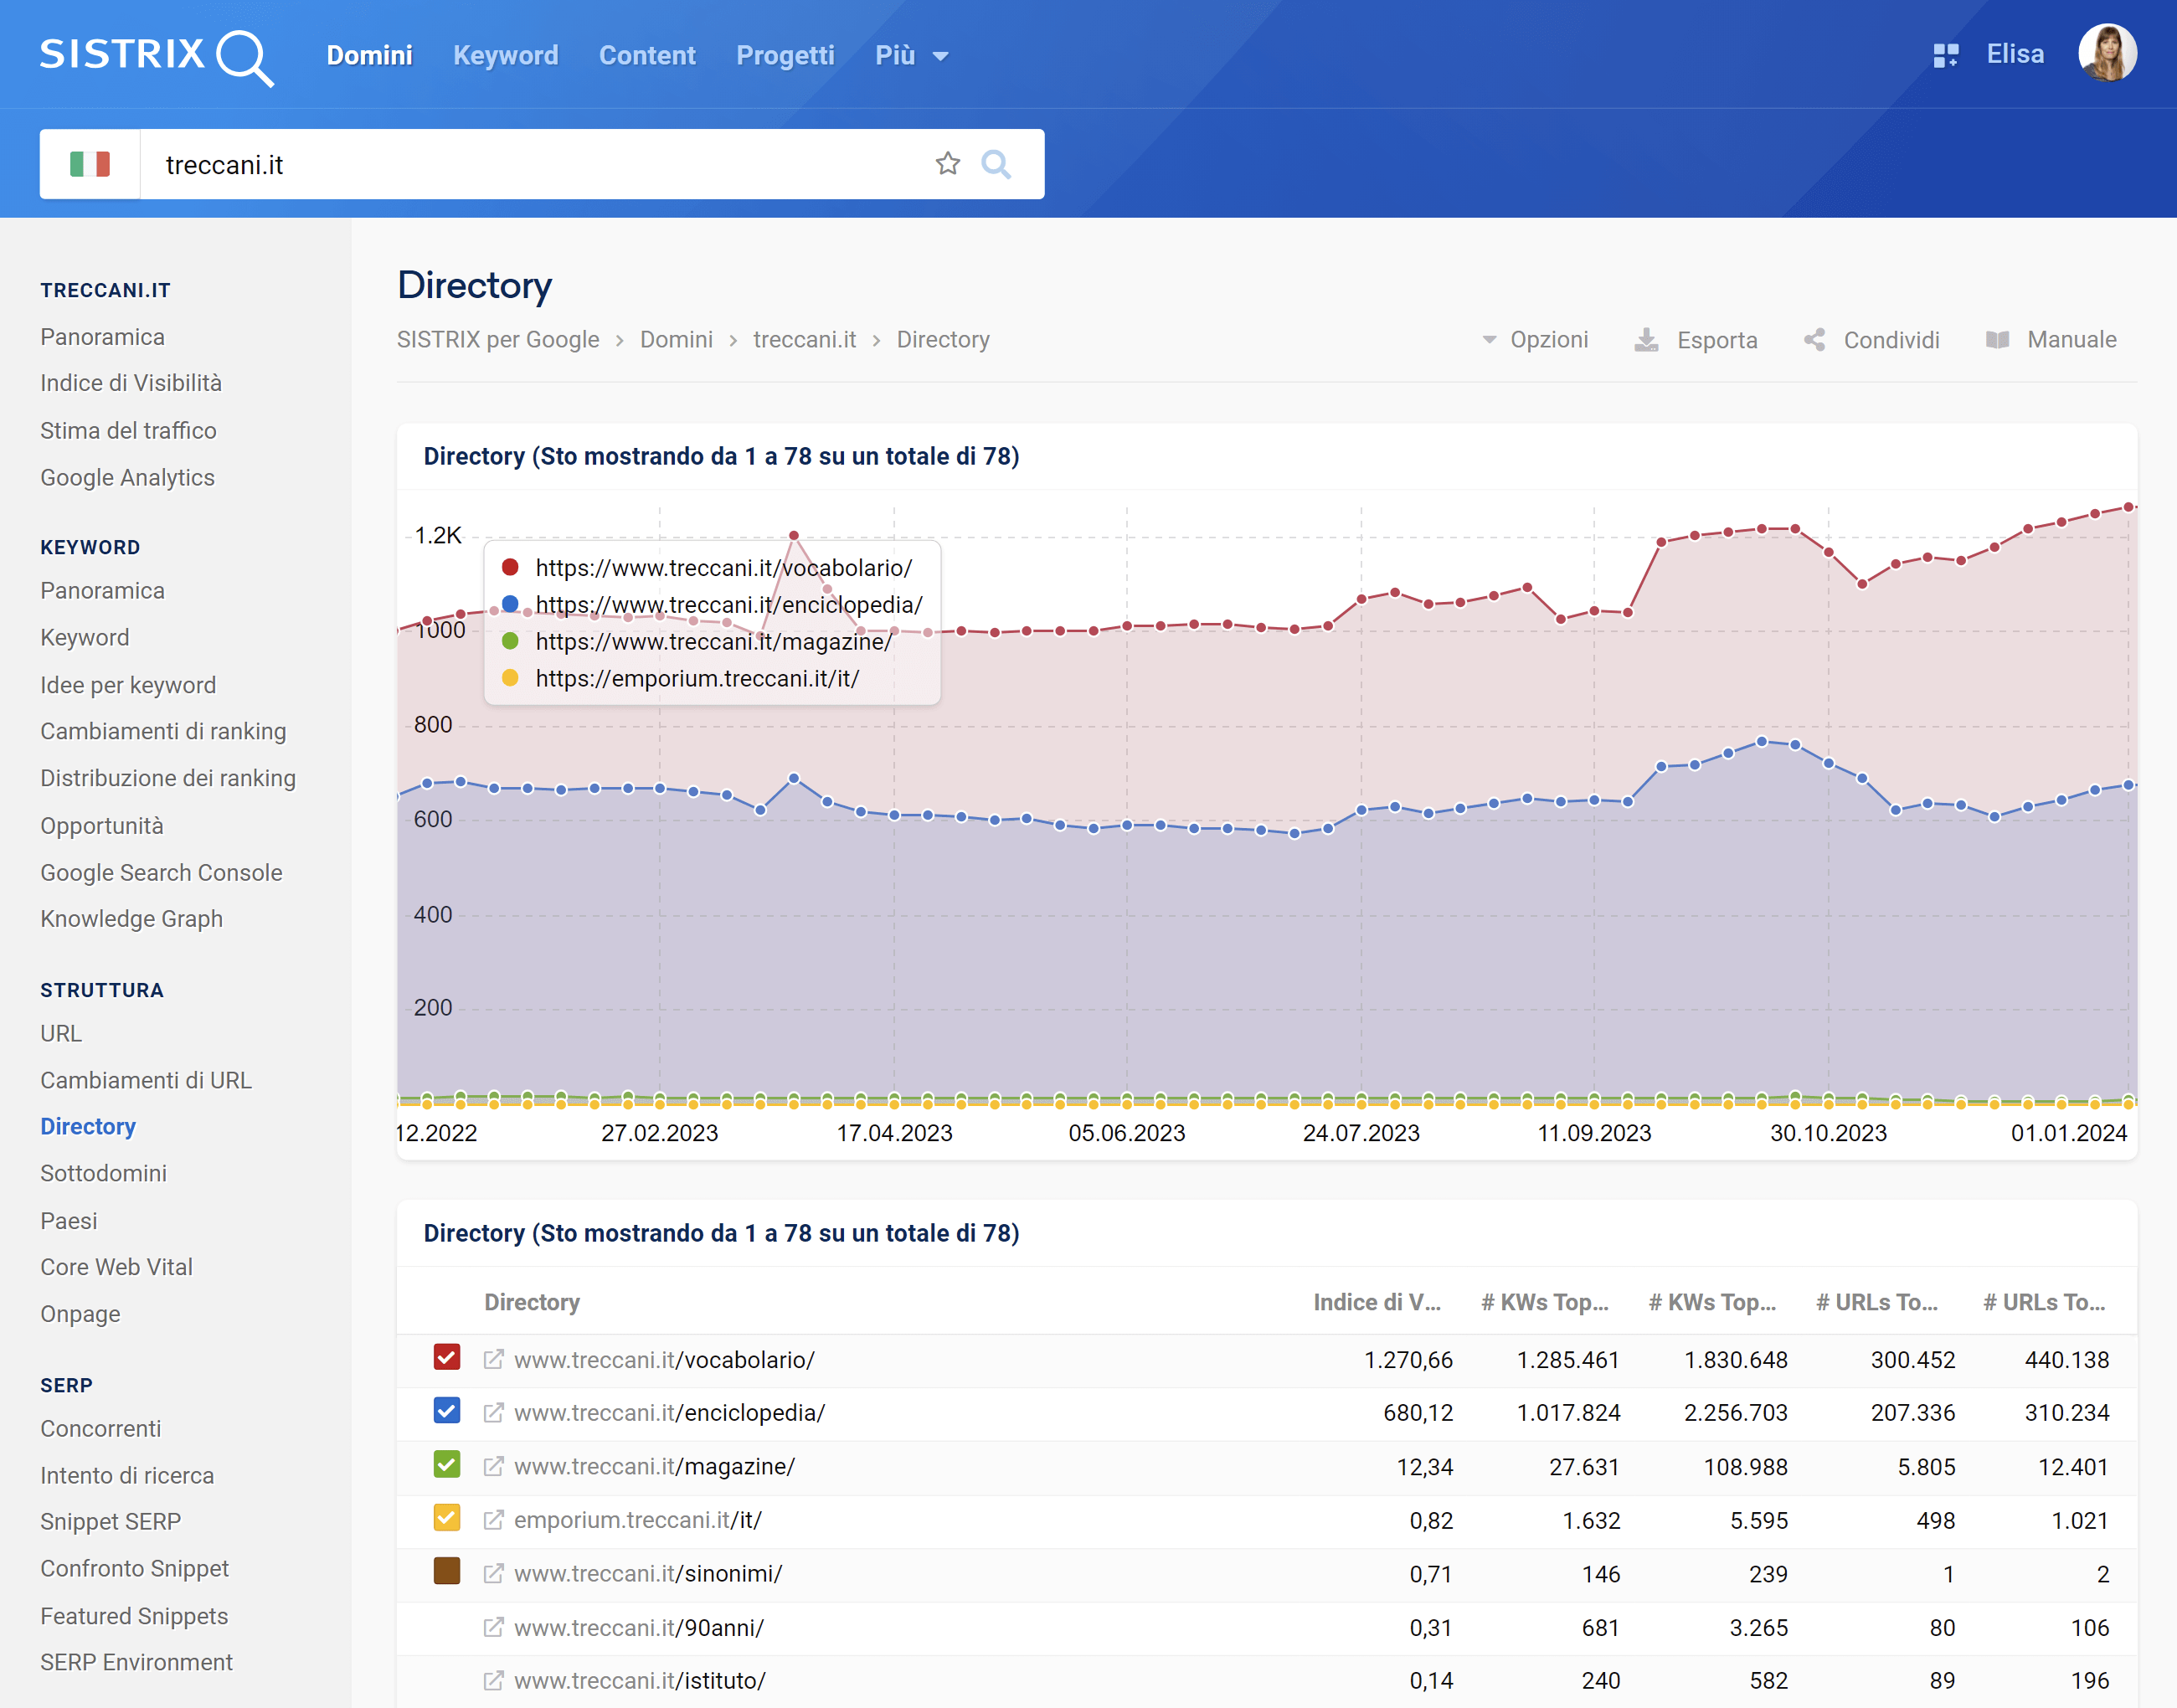The height and width of the screenshot is (1708, 2177).
Task: Sort by Indice di V... column header
Action: click(x=1377, y=1302)
